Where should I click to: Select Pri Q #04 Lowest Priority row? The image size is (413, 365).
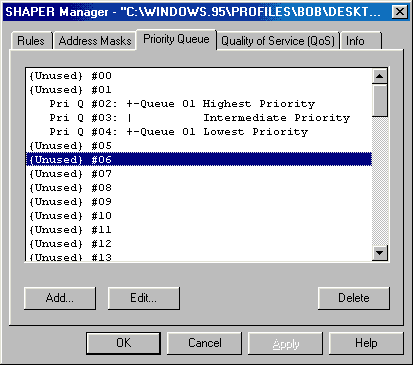199,132
